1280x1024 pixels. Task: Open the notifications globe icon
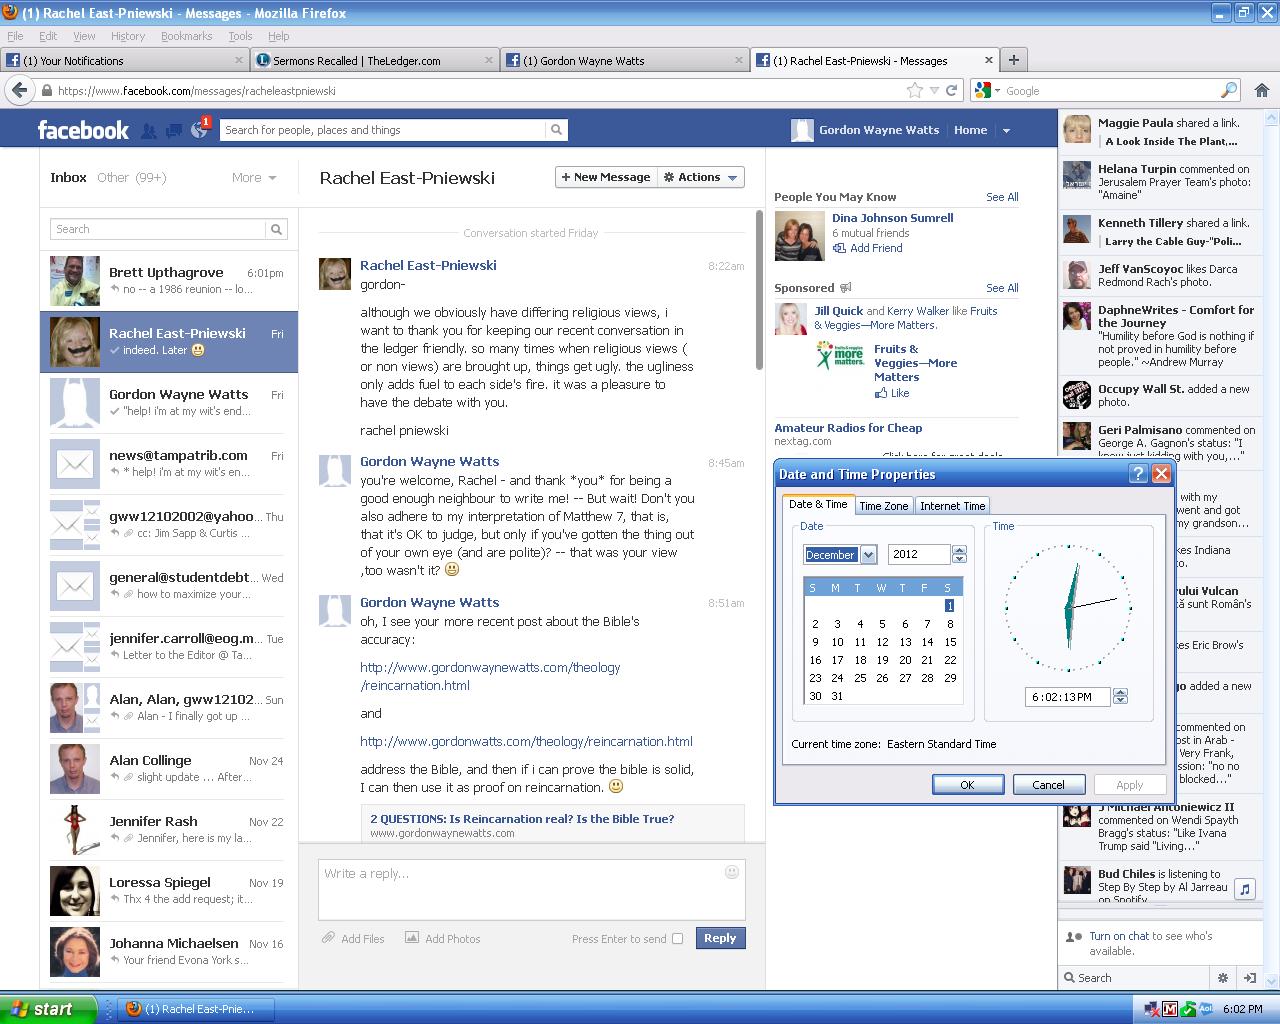tap(199, 130)
